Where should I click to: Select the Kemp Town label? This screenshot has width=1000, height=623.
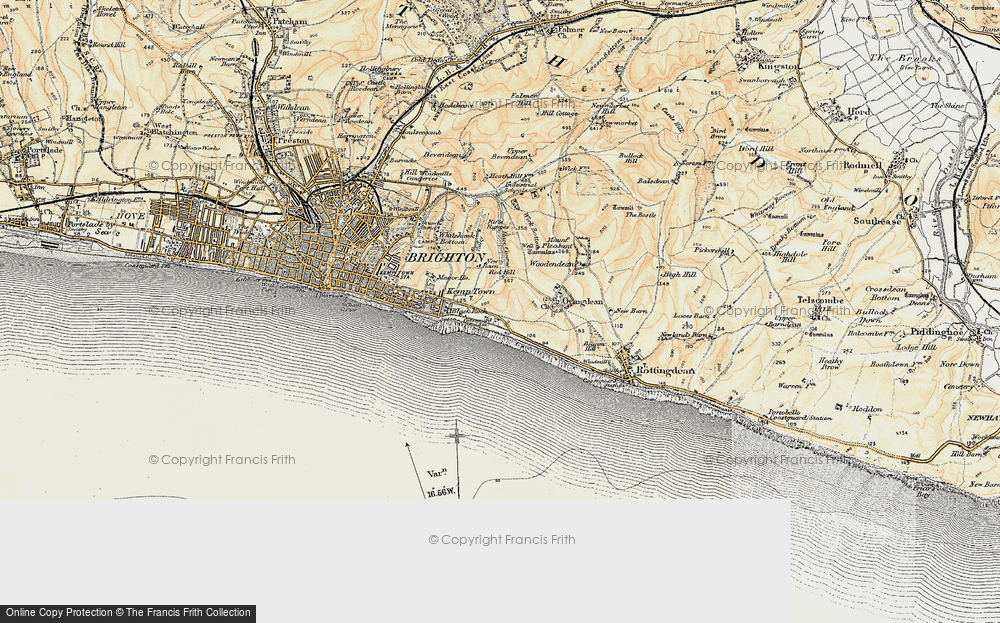click(470, 291)
